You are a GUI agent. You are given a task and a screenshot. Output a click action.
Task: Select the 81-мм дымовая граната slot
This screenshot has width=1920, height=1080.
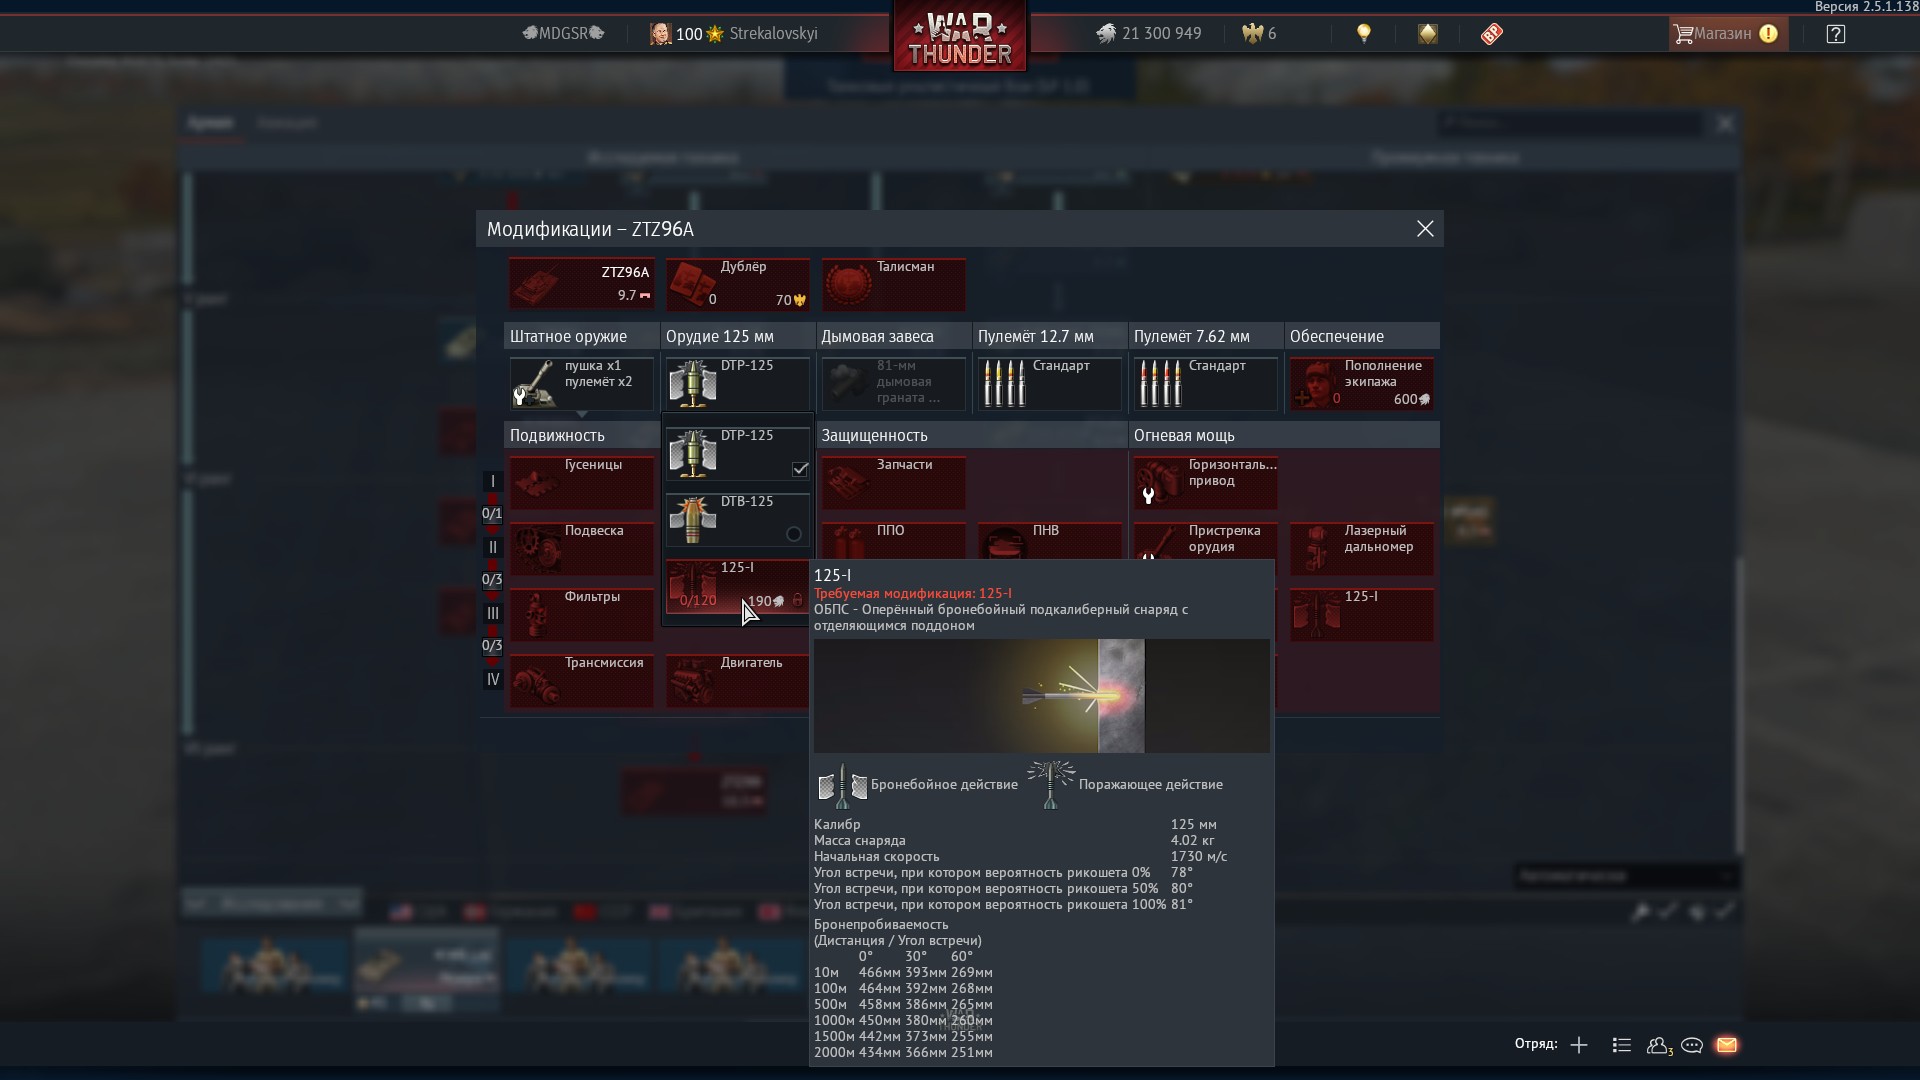click(x=894, y=383)
